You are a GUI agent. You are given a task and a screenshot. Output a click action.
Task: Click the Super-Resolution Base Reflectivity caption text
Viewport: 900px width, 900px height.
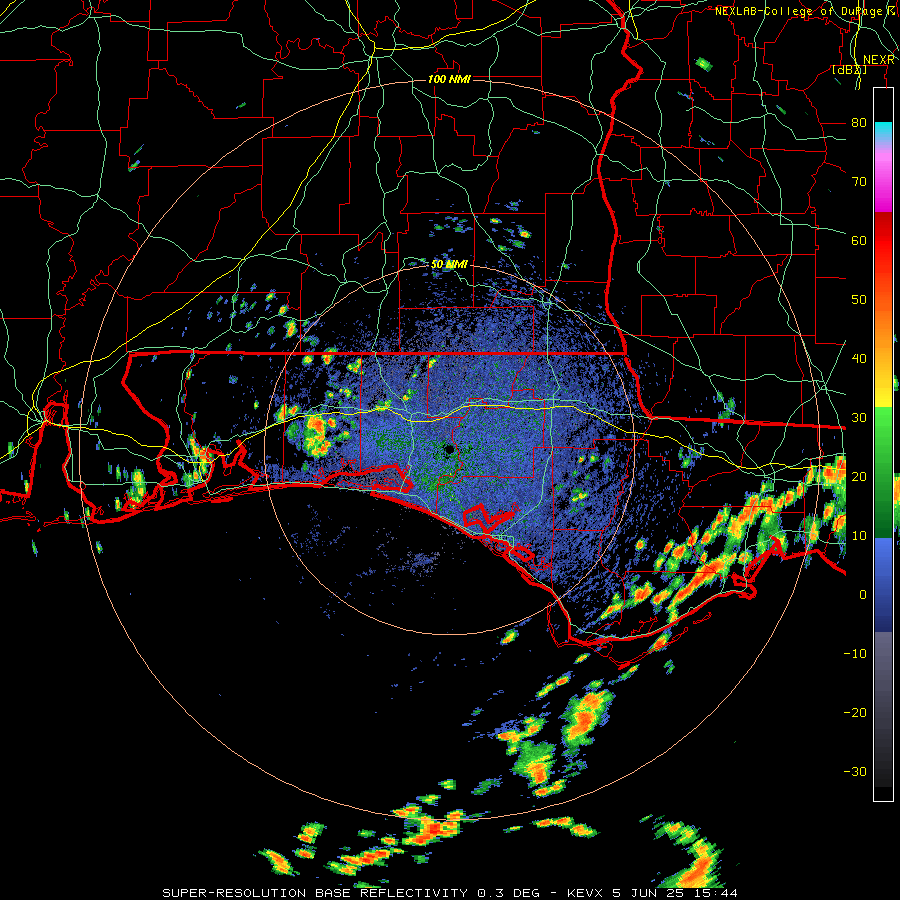coord(314,893)
